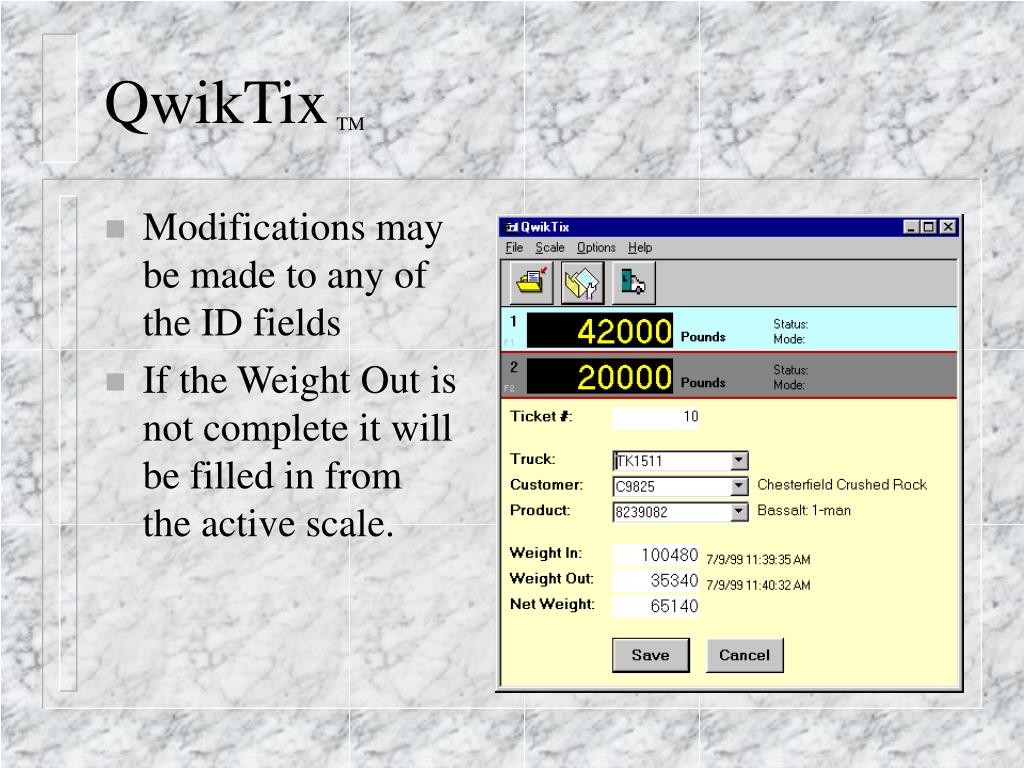Screen dimensions: 1024x768
Task: Open the Scale menu
Action: [x=550, y=248]
